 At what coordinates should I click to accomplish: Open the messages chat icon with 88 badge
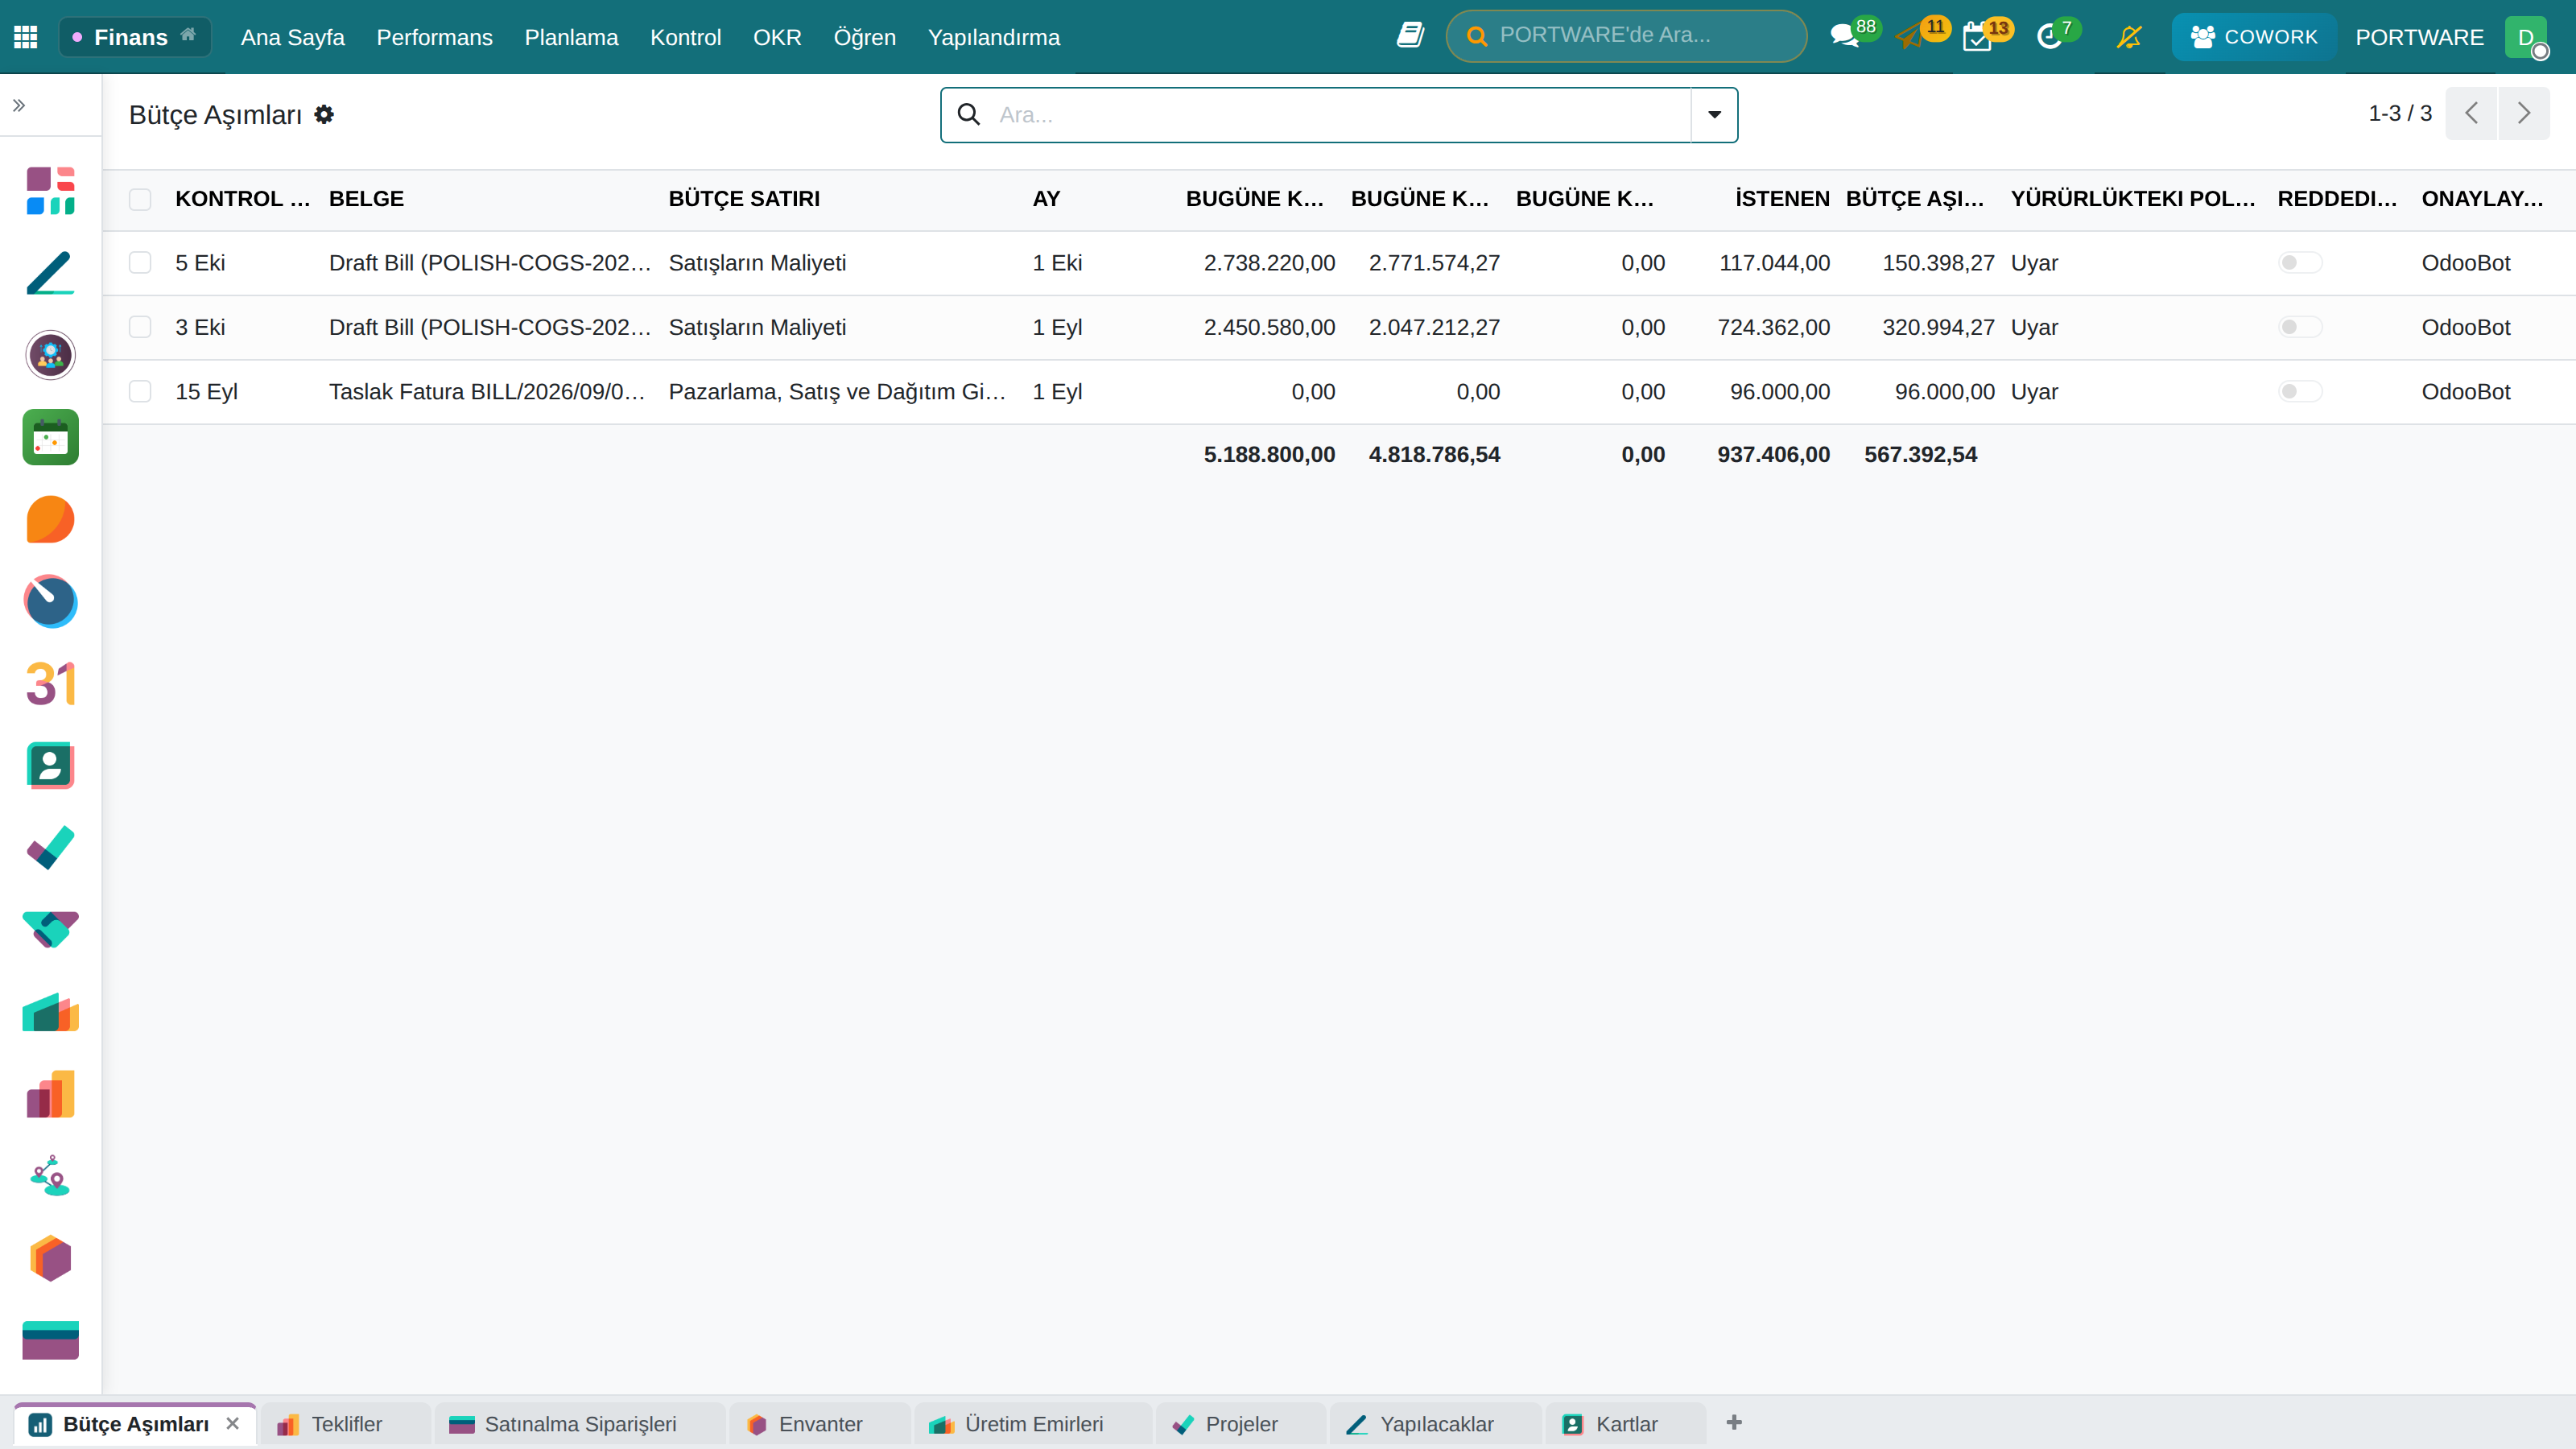[1844, 37]
